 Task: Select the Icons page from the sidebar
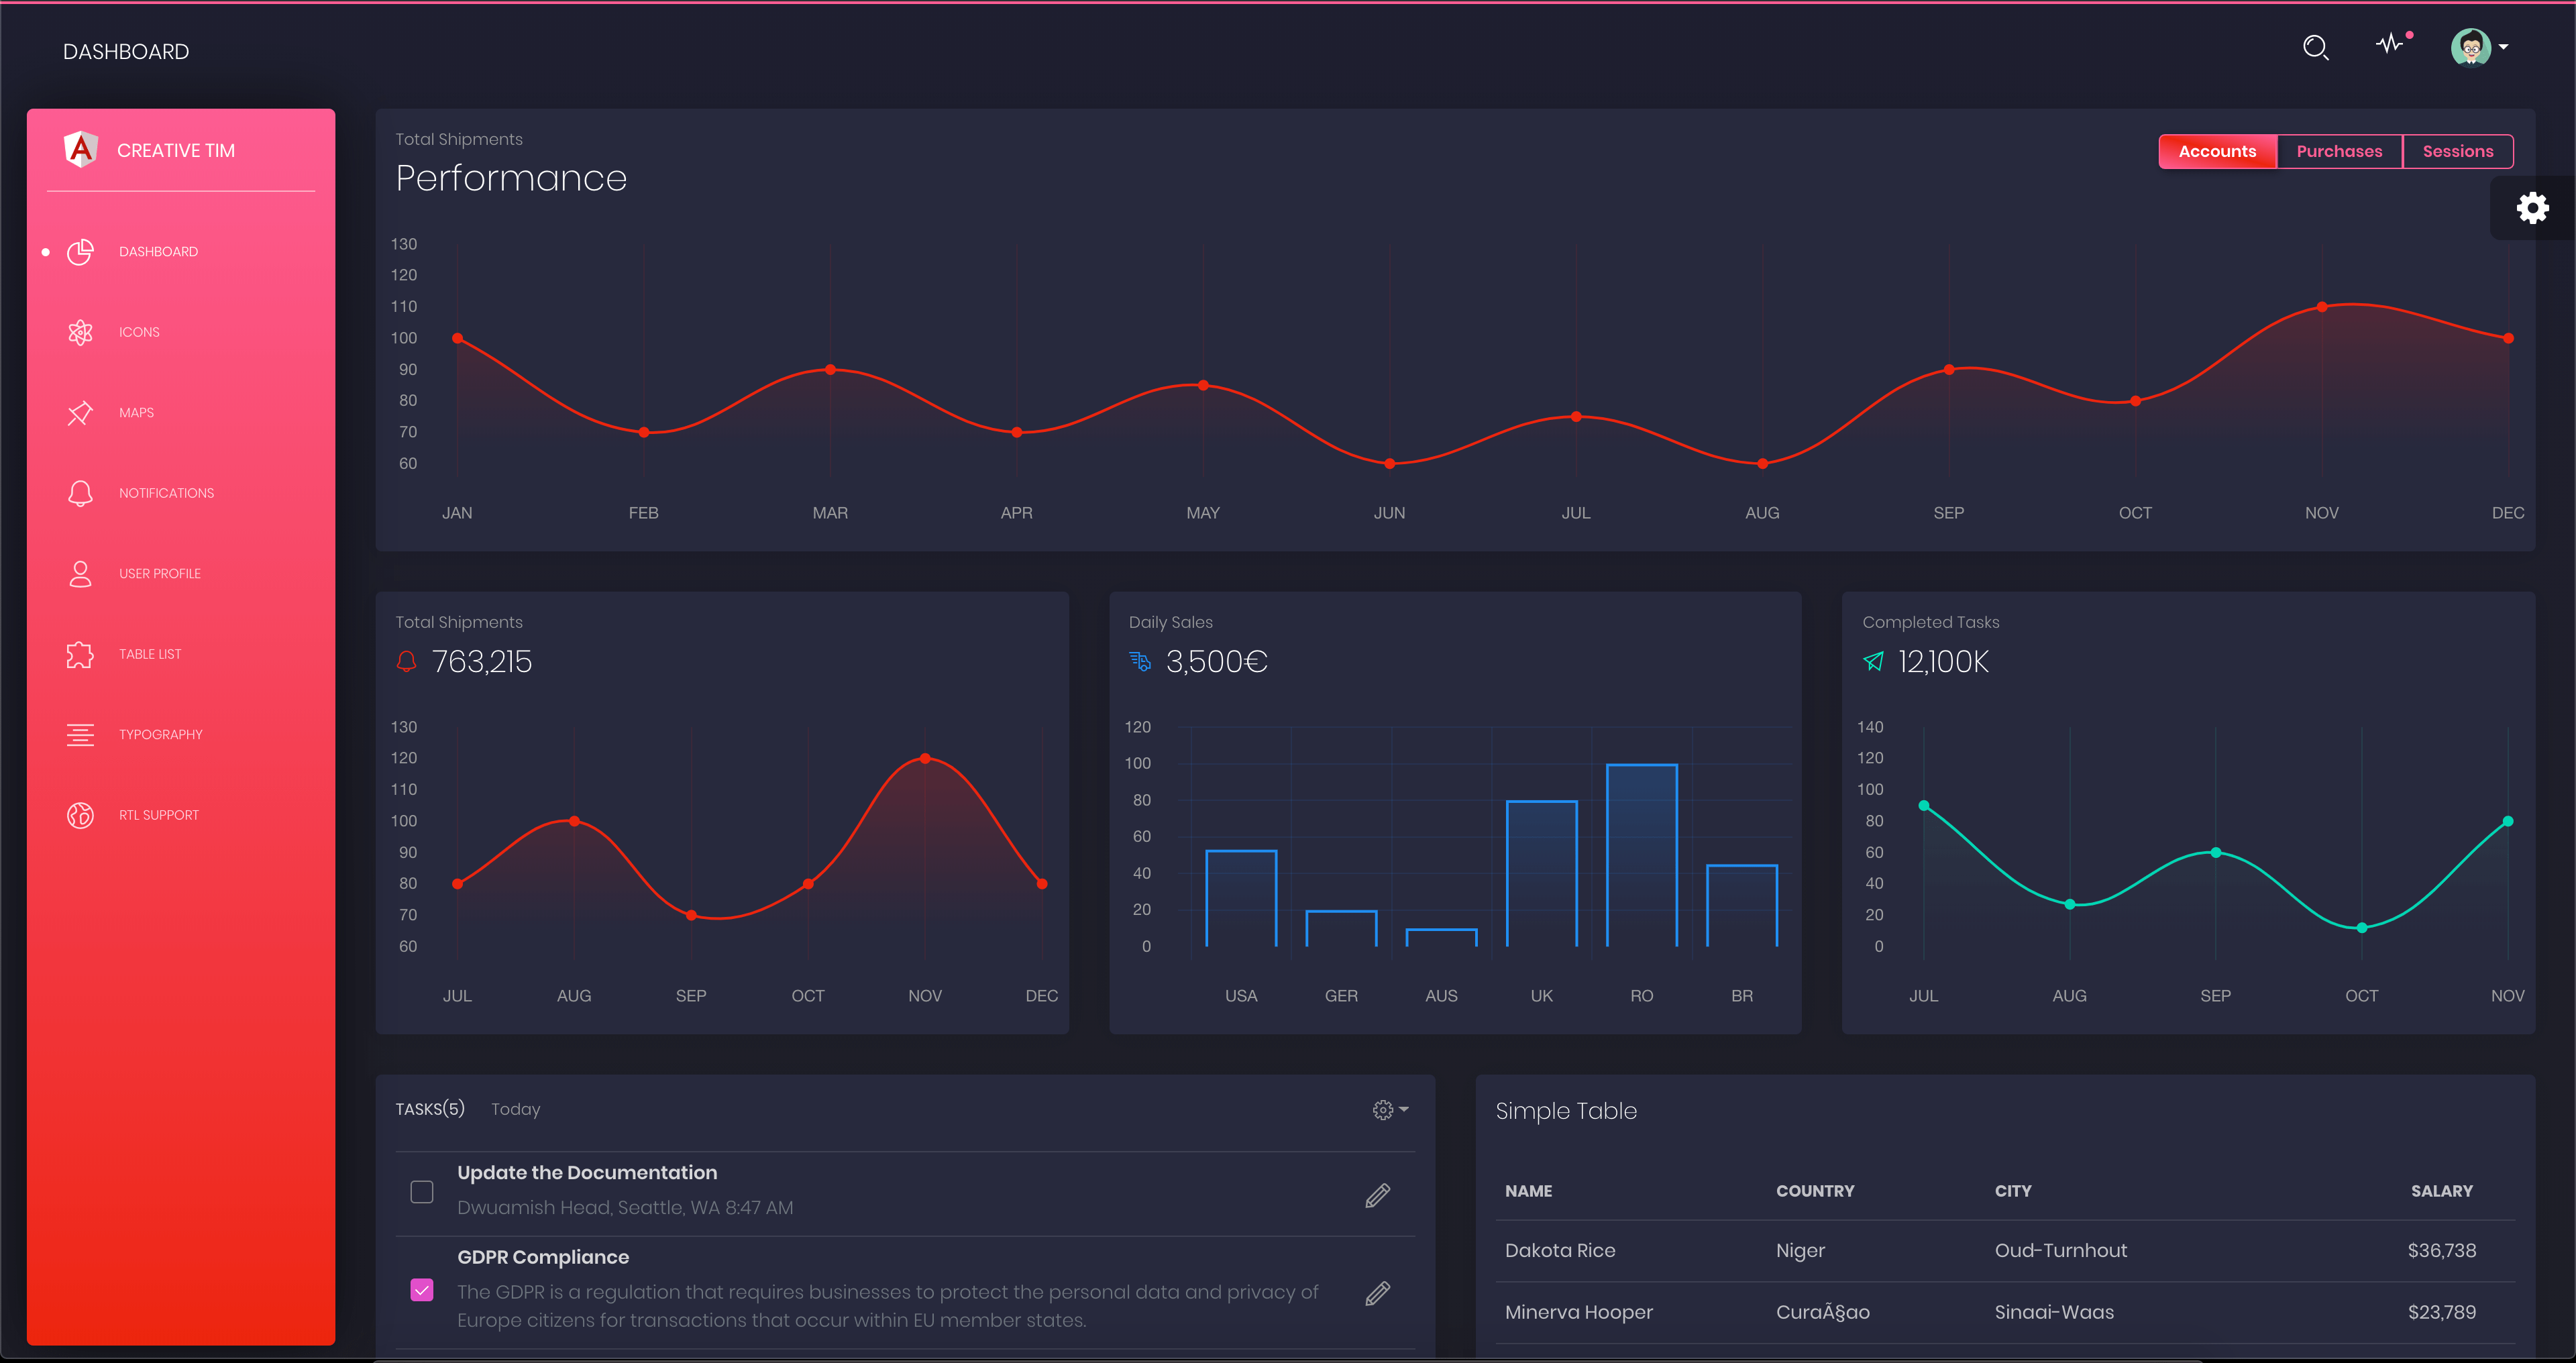139,332
